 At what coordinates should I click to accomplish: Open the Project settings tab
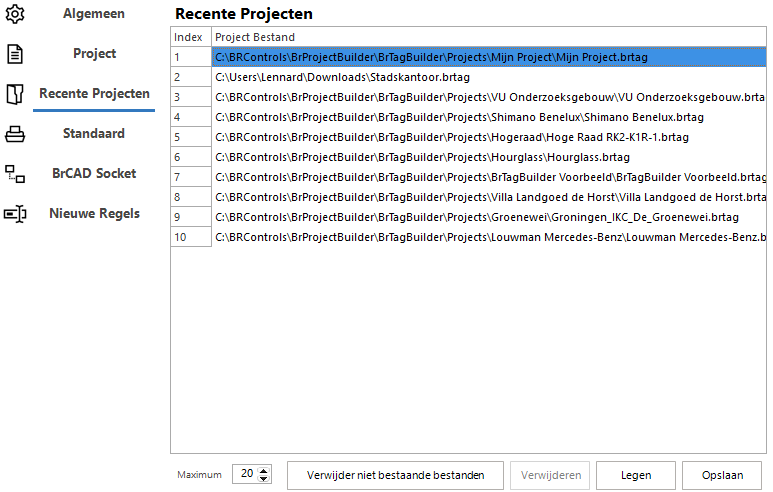pos(94,53)
